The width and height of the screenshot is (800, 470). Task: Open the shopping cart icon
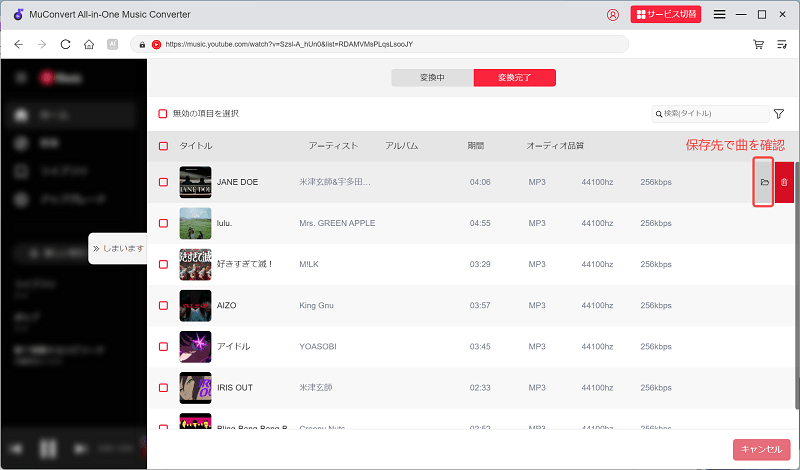(759, 44)
